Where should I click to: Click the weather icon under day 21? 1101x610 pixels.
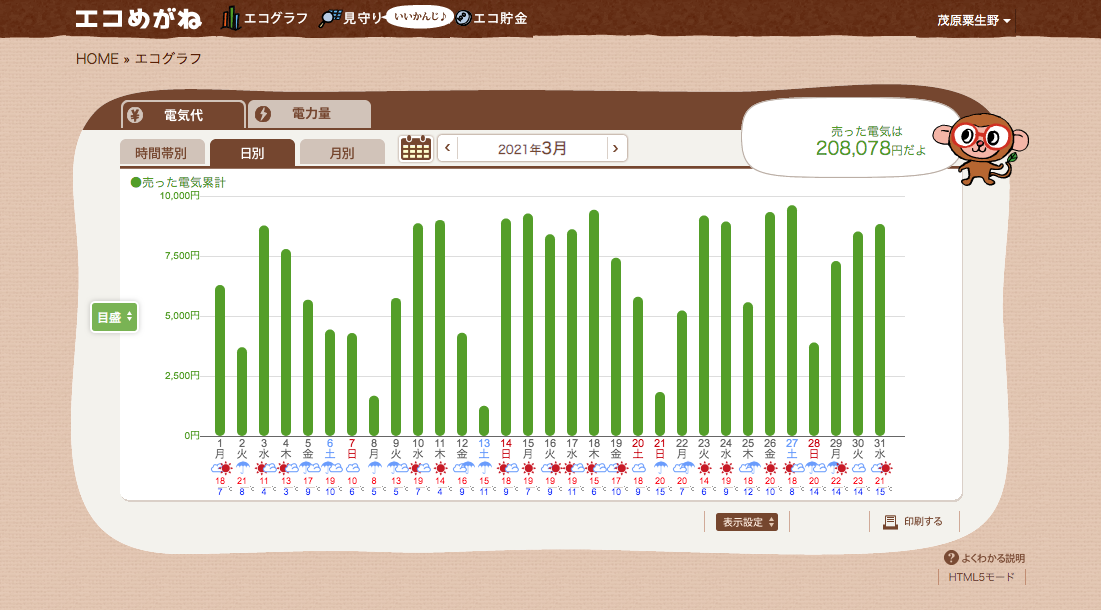click(x=660, y=468)
